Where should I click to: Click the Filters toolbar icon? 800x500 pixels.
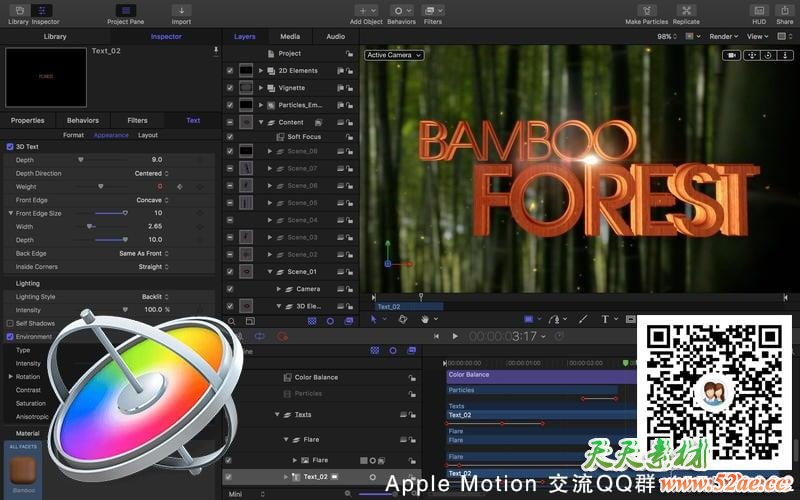(x=433, y=10)
